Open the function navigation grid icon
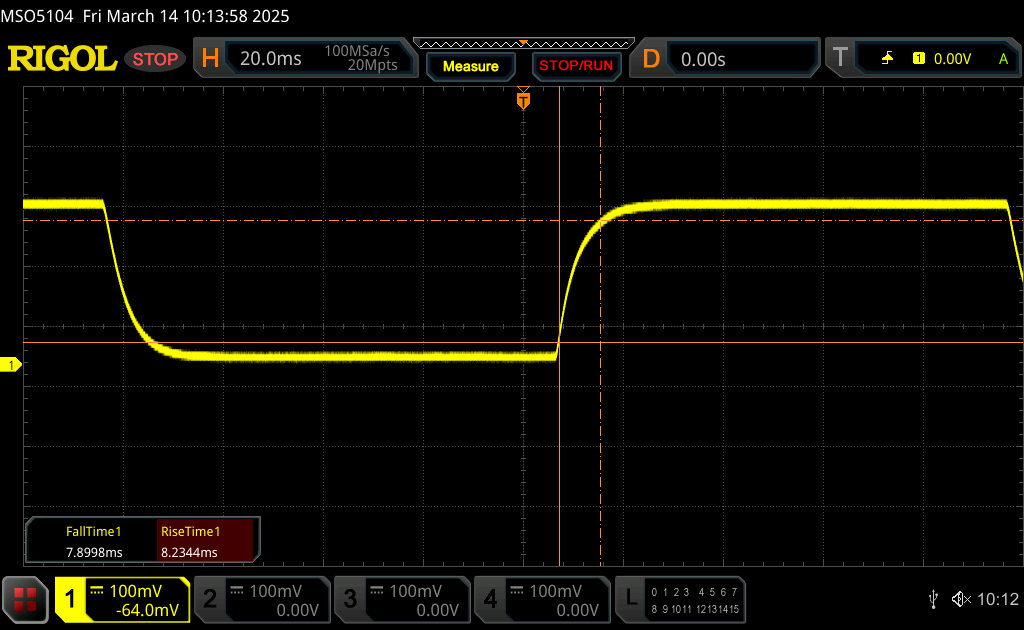This screenshot has height=630, width=1024. tap(25, 599)
